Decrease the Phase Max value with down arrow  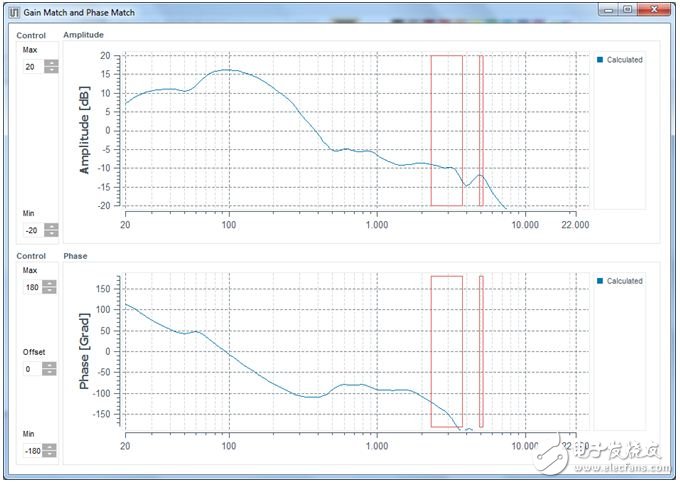coord(51,290)
